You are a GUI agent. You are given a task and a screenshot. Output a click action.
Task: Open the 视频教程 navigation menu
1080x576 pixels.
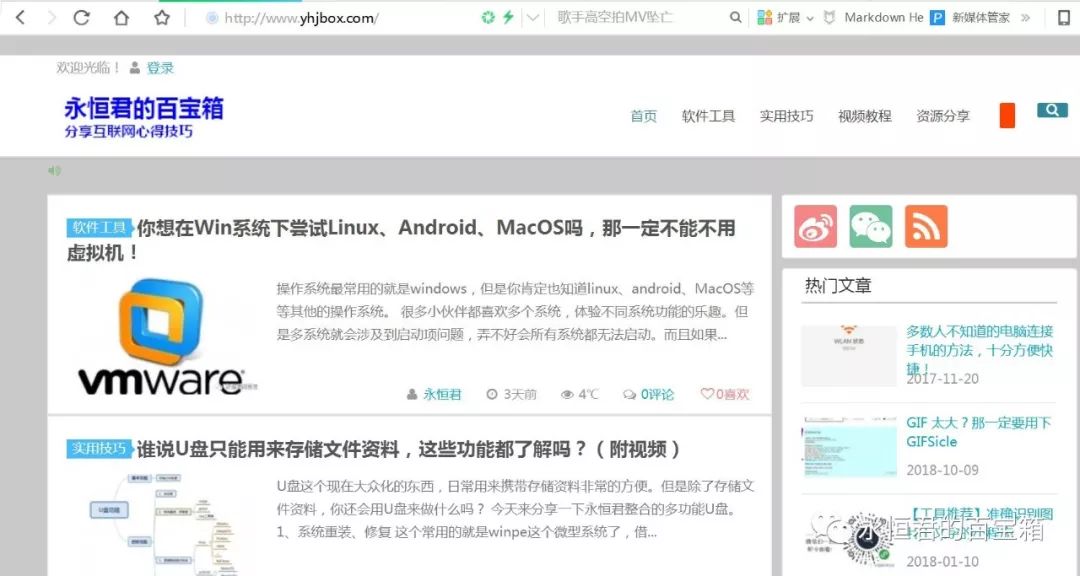point(864,116)
